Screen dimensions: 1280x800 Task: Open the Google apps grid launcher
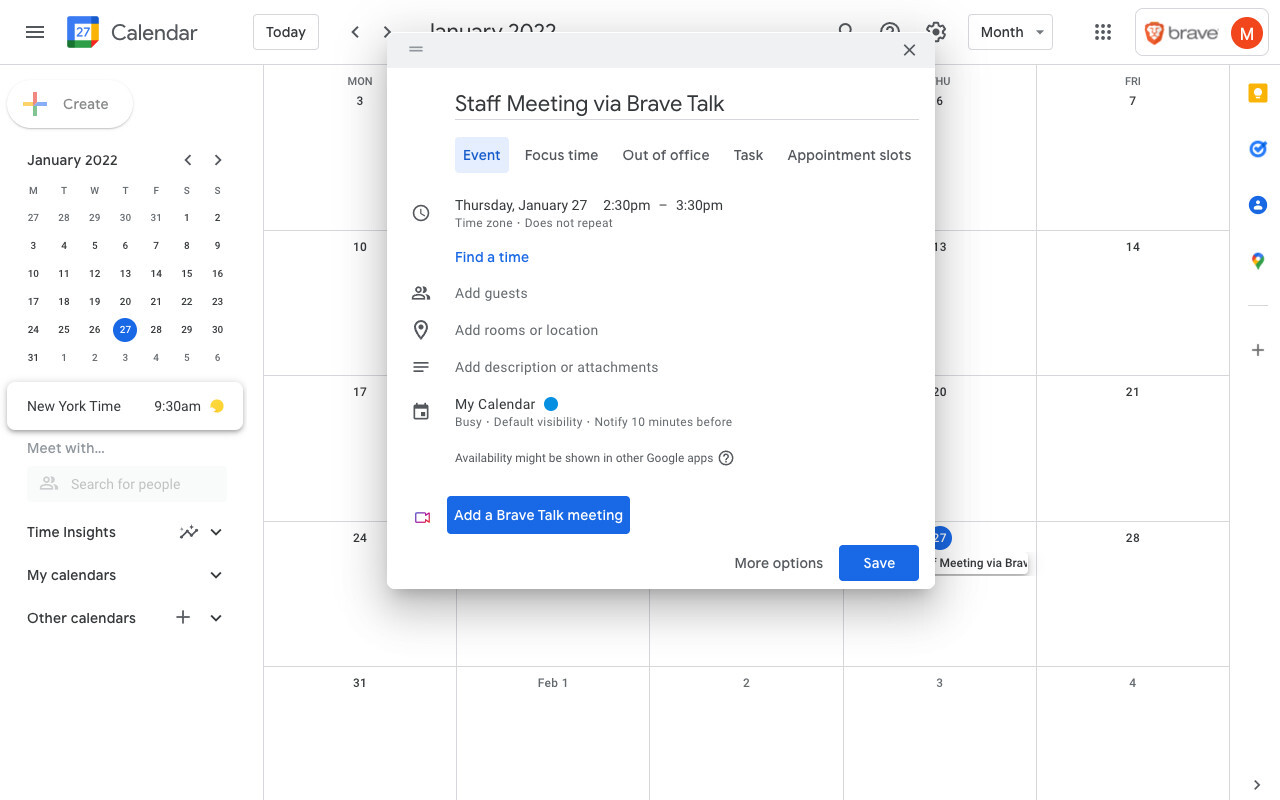coord(1103,32)
